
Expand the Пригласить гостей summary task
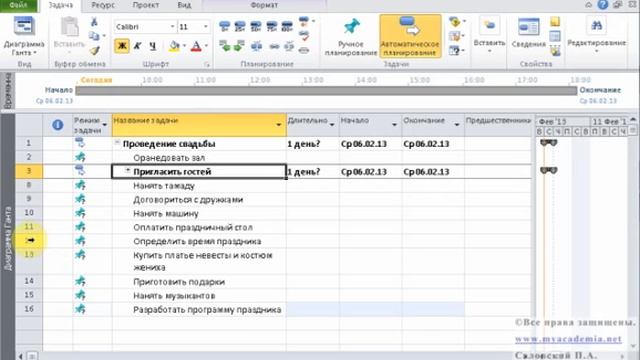point(128,171)
